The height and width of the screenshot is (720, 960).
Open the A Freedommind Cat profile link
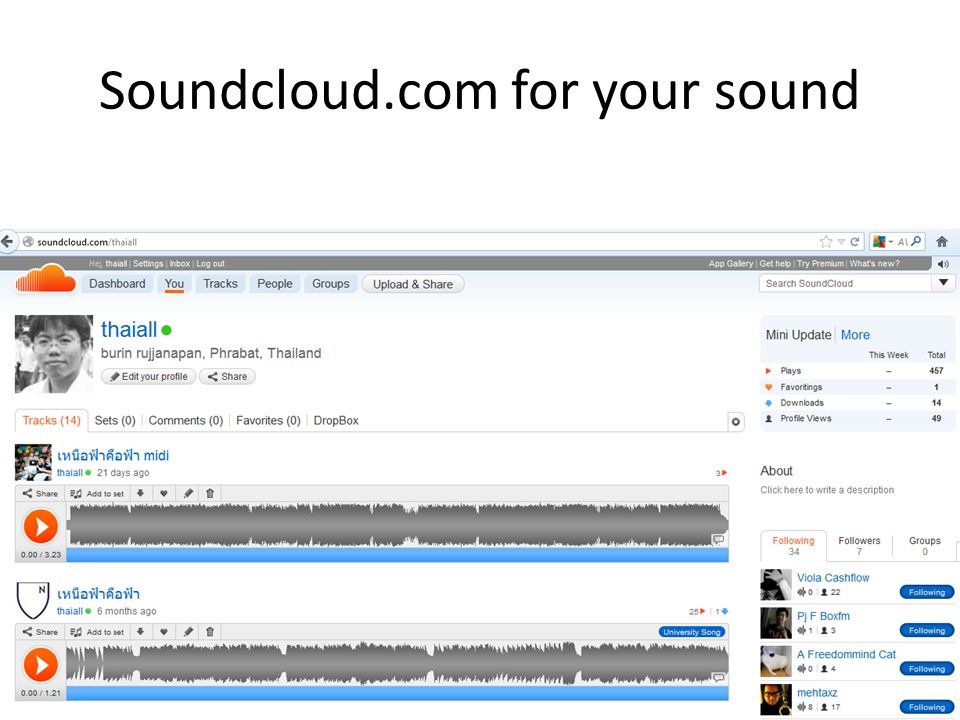(846, 654)
